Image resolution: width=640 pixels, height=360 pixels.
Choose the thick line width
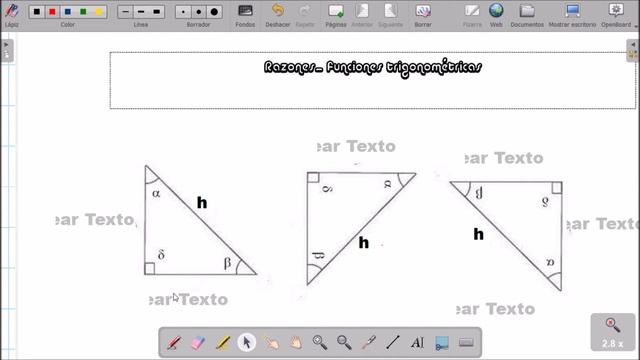point(157,12)
